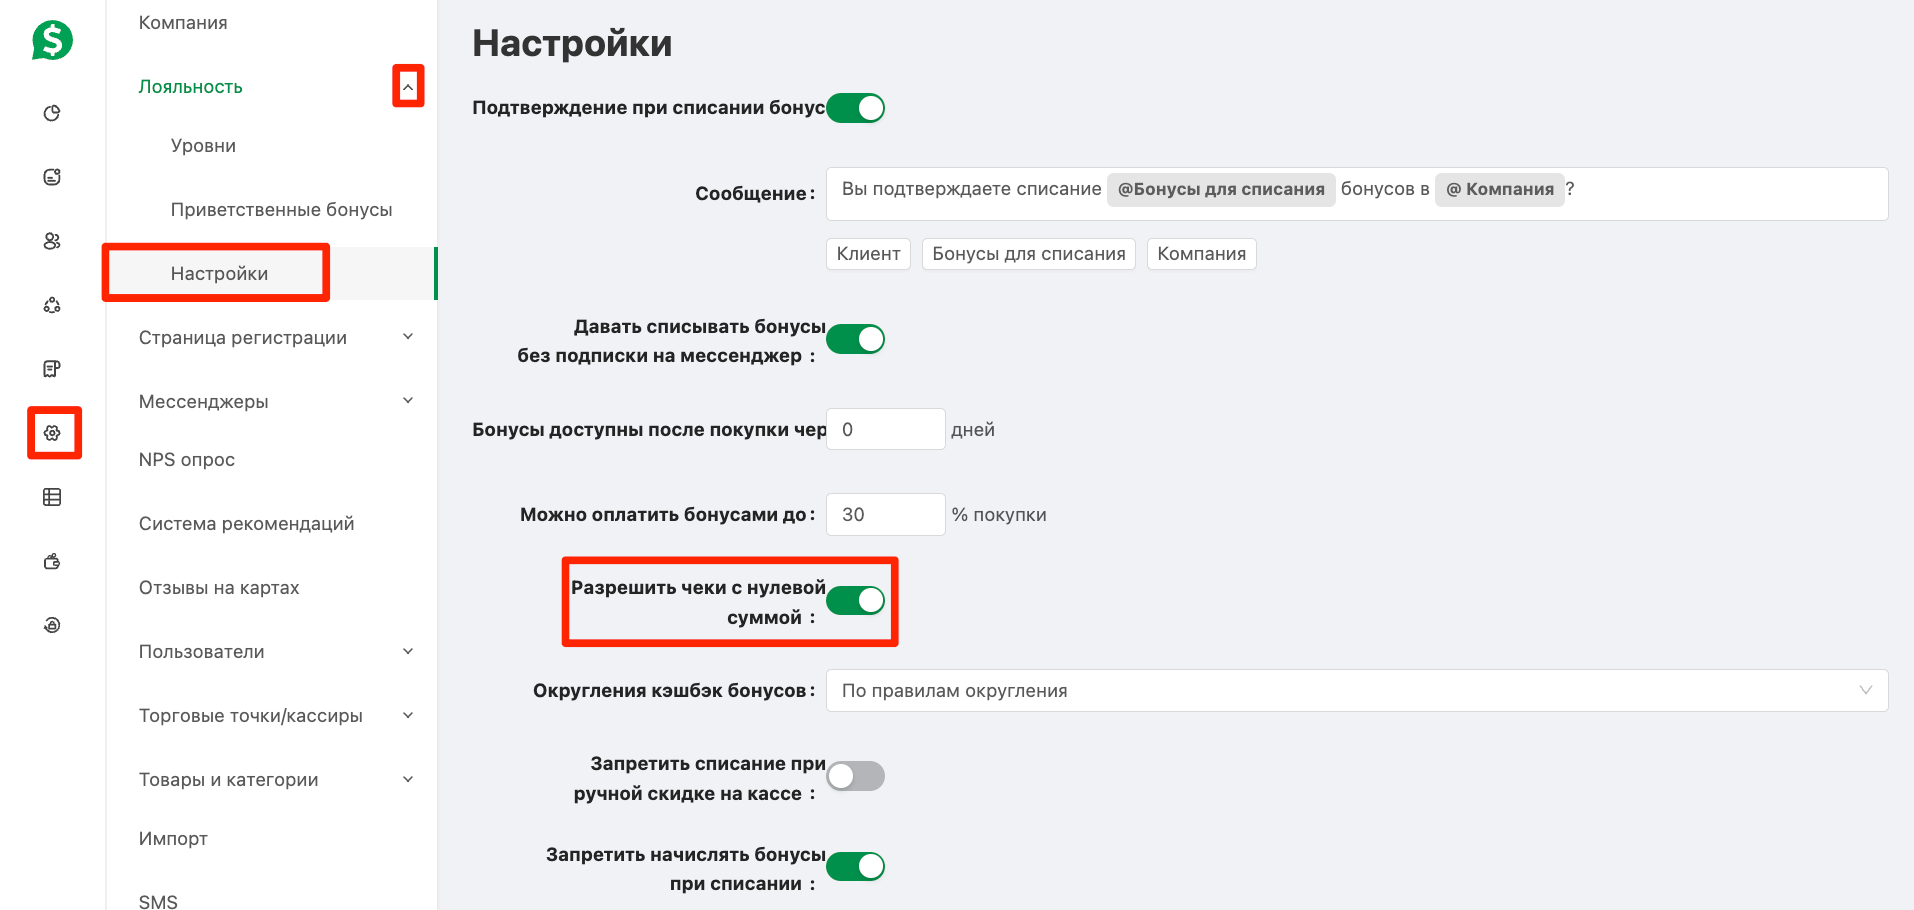Open Система рекомендаций menu item

pos(247,524)
